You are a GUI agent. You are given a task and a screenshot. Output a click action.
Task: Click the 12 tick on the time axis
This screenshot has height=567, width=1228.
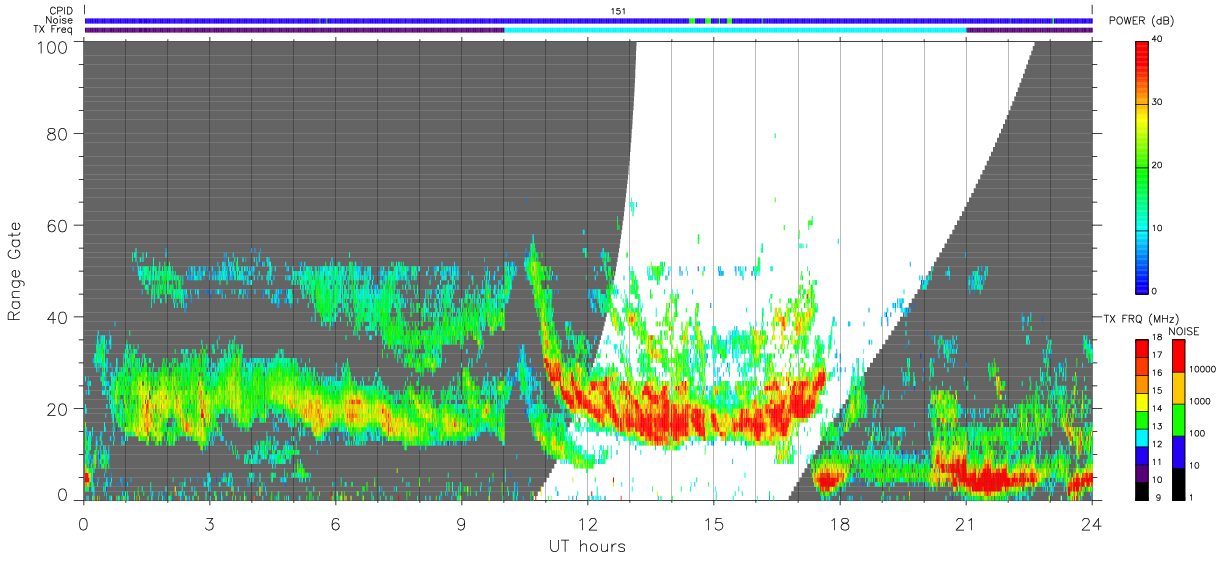[588, 523]
